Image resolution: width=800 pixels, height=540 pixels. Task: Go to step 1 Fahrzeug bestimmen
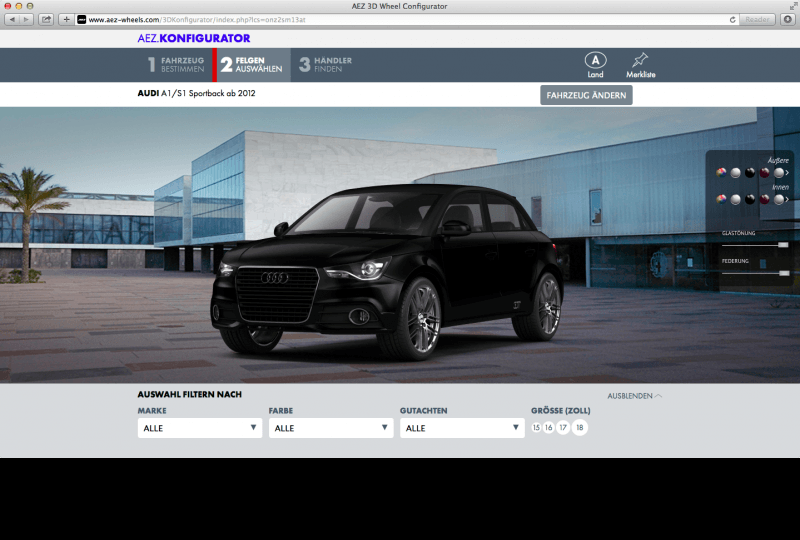click(176, 64)
